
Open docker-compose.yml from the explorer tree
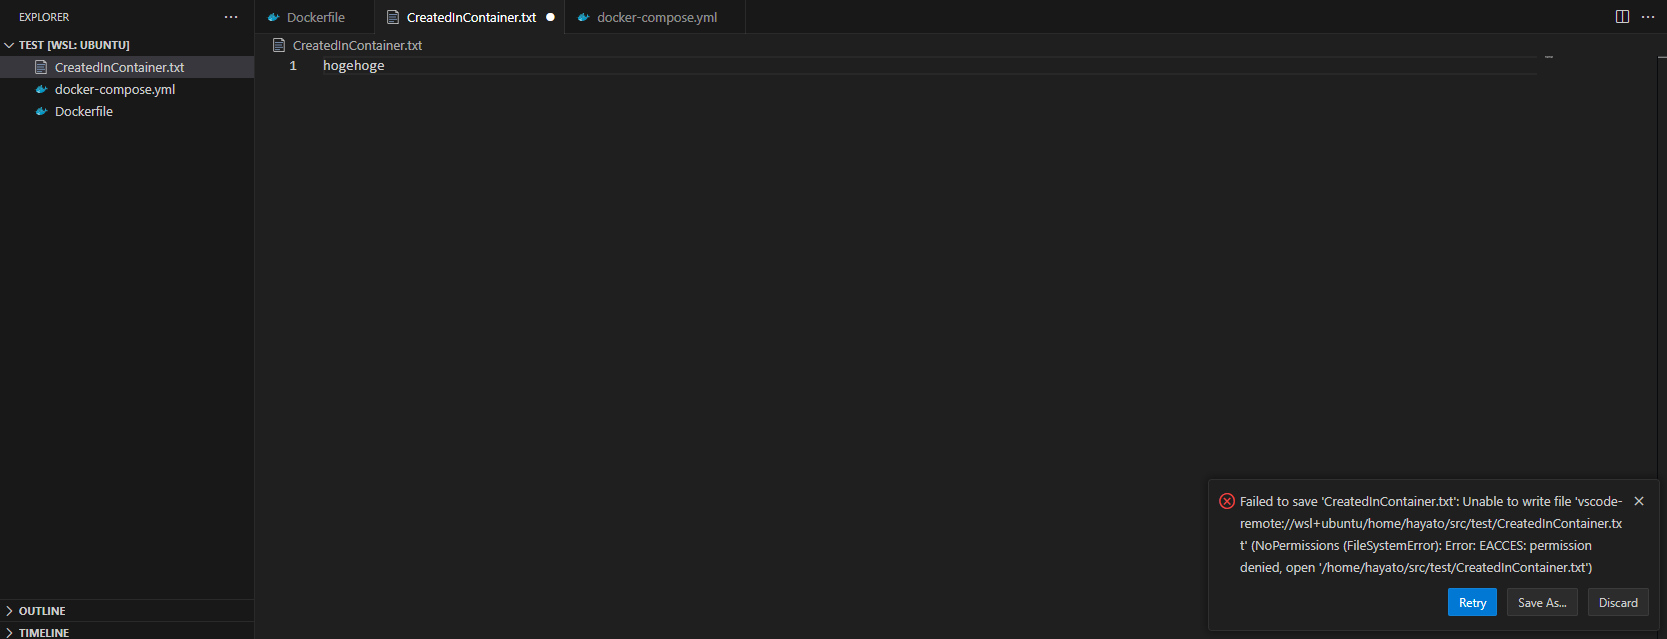click(x=127, y=89)
